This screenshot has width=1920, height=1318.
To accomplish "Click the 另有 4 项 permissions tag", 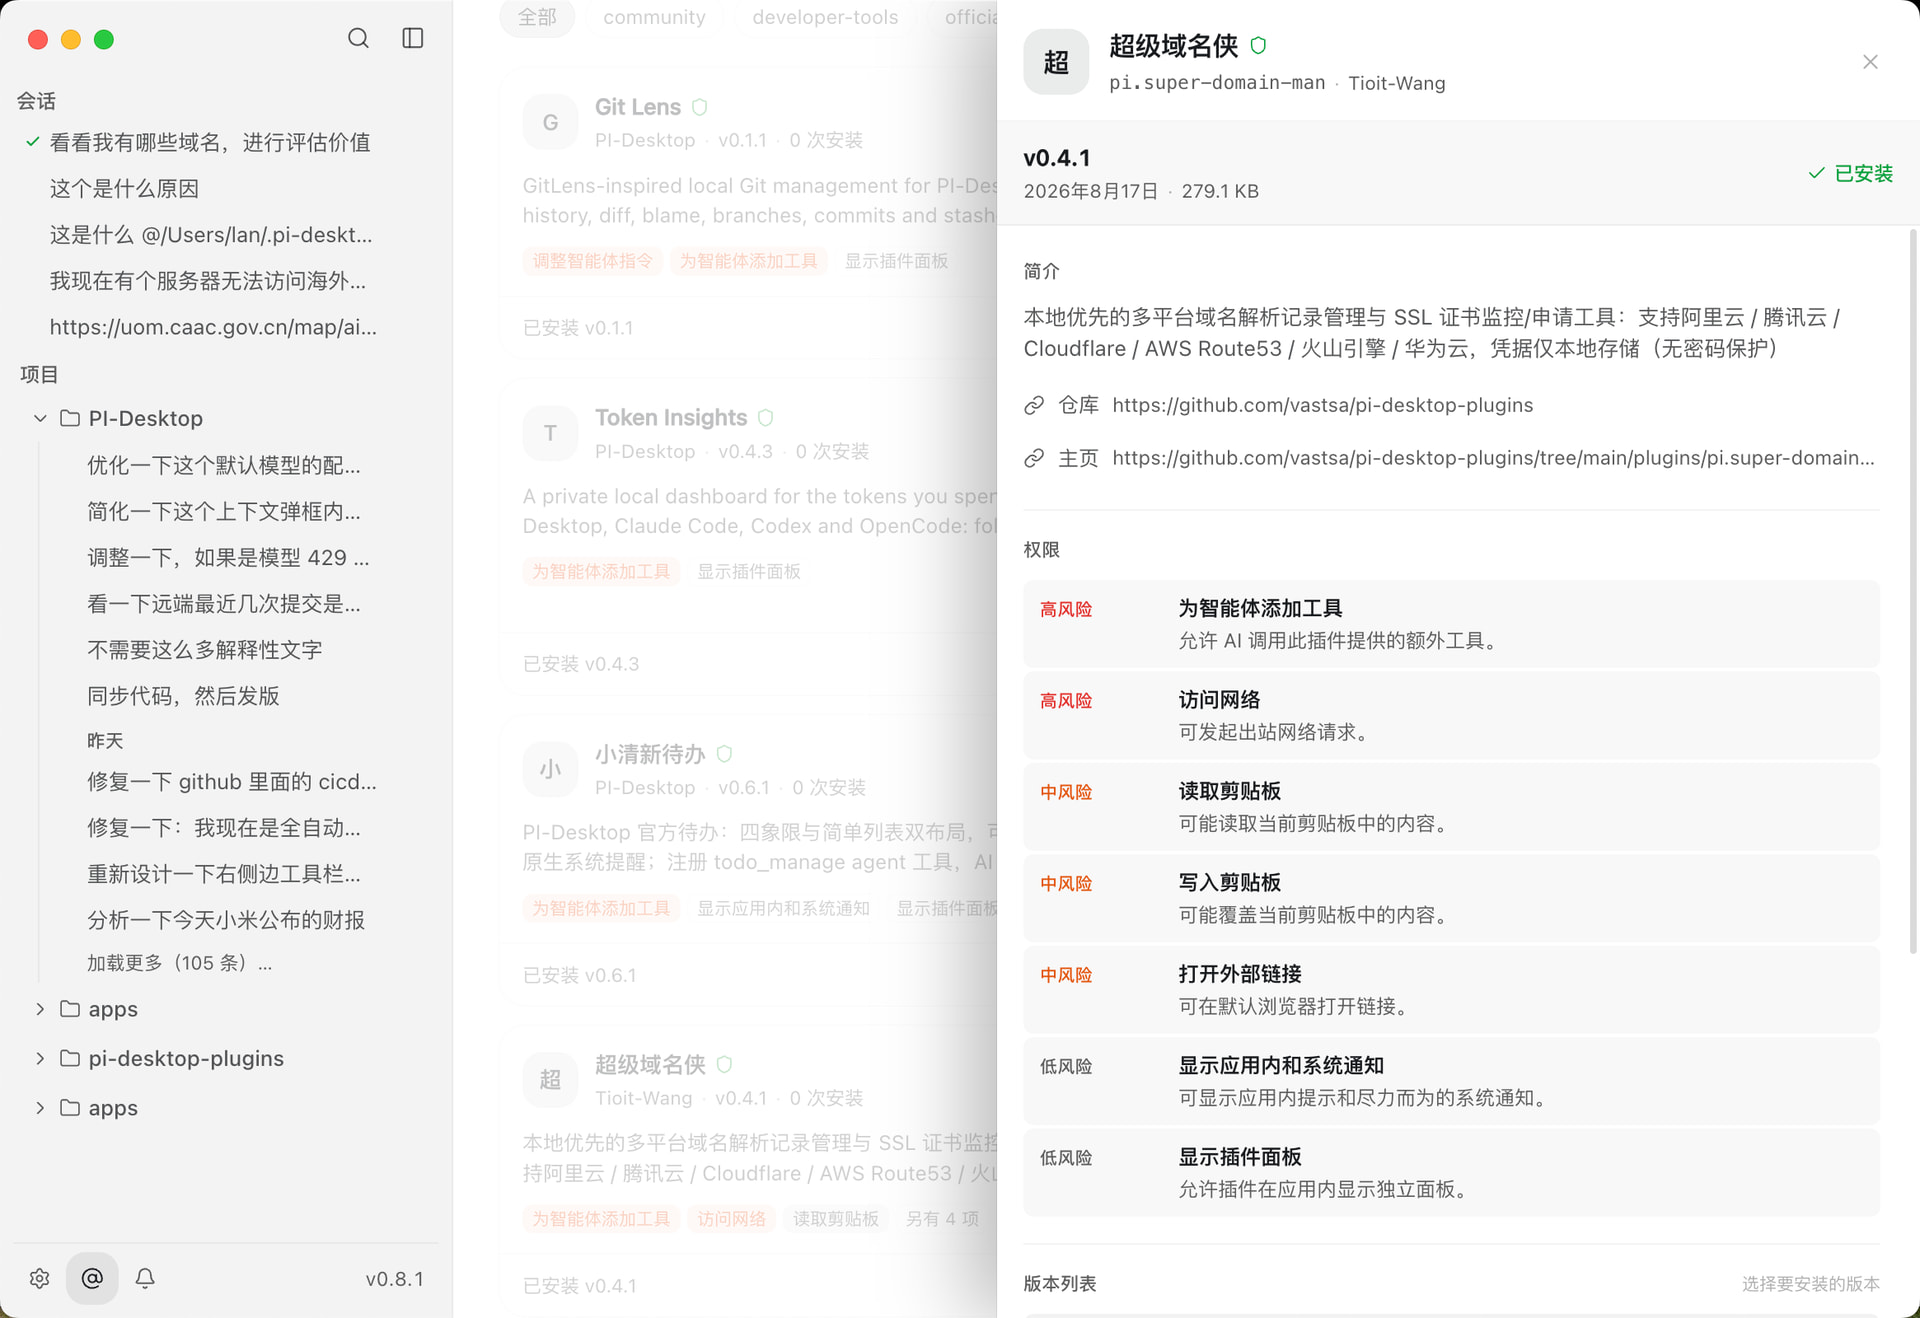I will coord(942,1219).
